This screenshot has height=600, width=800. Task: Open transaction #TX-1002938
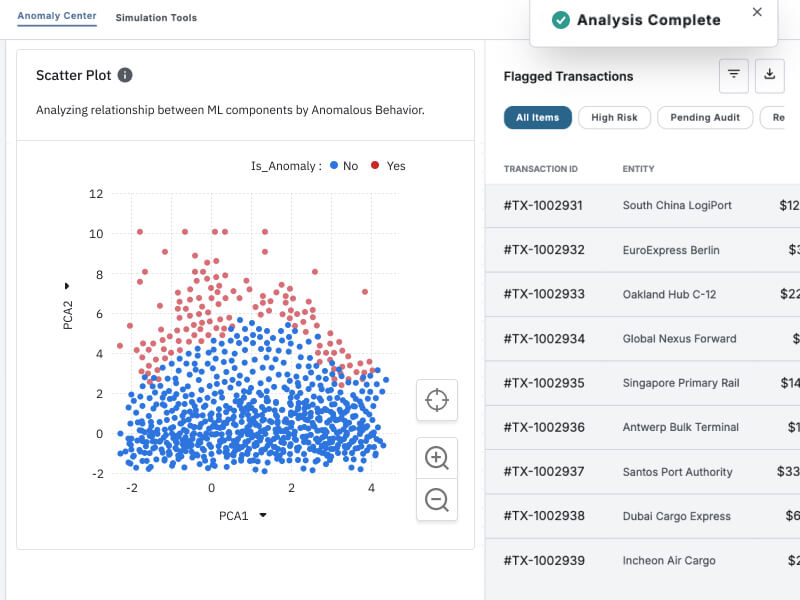[544, 516]
